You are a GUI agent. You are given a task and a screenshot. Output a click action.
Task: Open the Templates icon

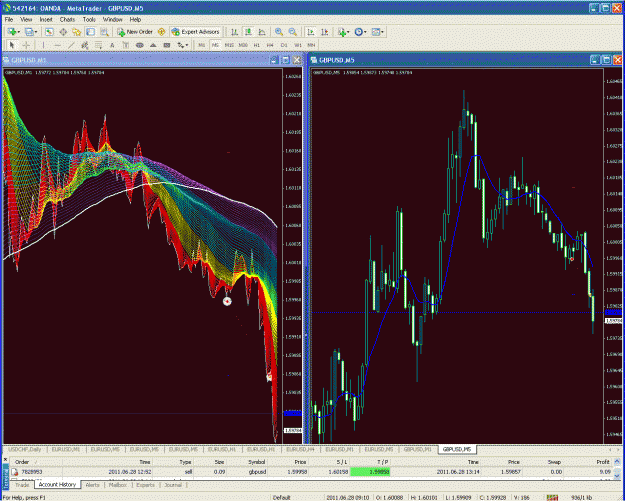click(376, 32)
